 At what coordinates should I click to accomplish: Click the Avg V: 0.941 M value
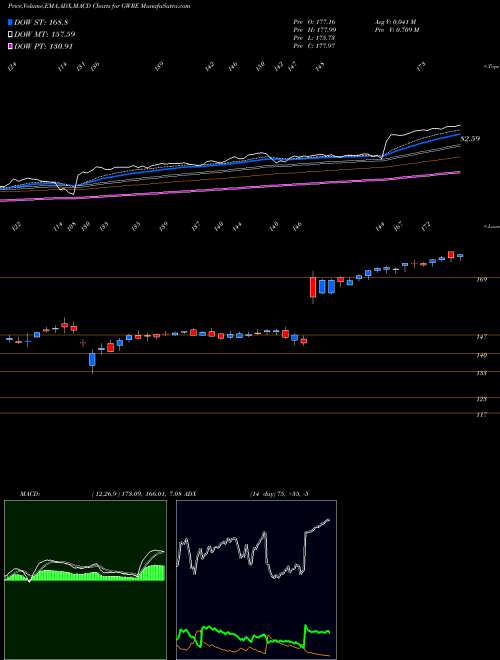(x=395, y=22)
